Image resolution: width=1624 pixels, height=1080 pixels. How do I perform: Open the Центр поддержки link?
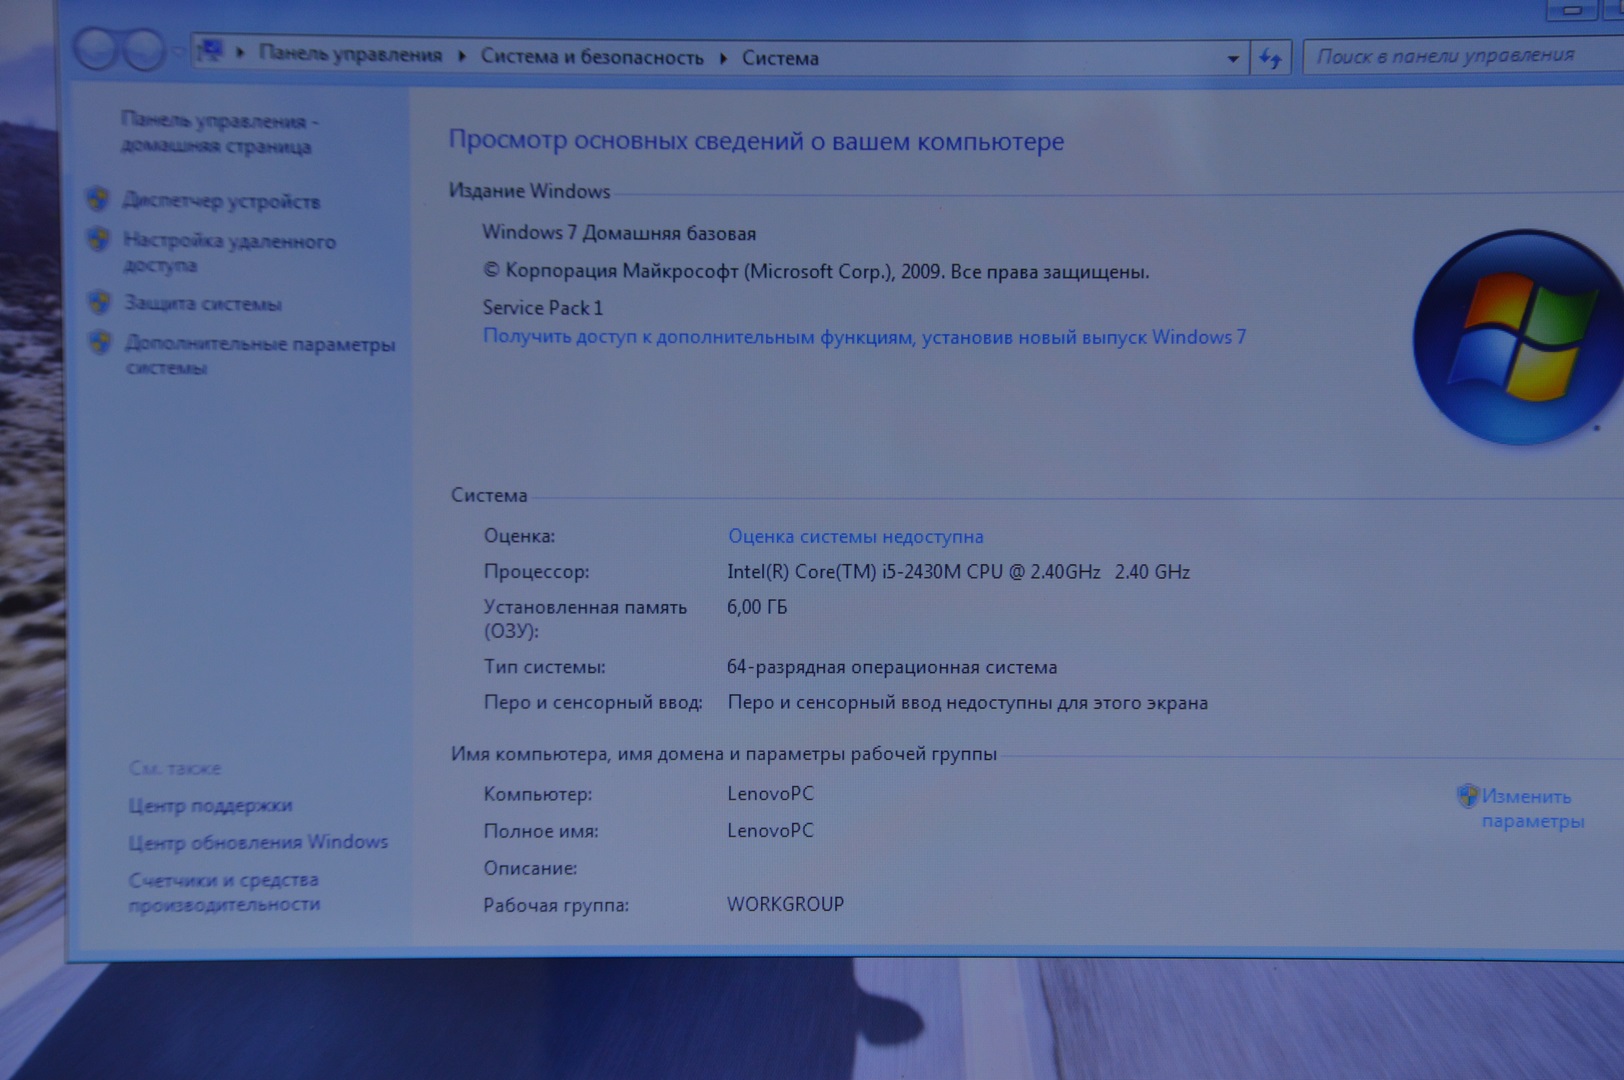[210, 805]
